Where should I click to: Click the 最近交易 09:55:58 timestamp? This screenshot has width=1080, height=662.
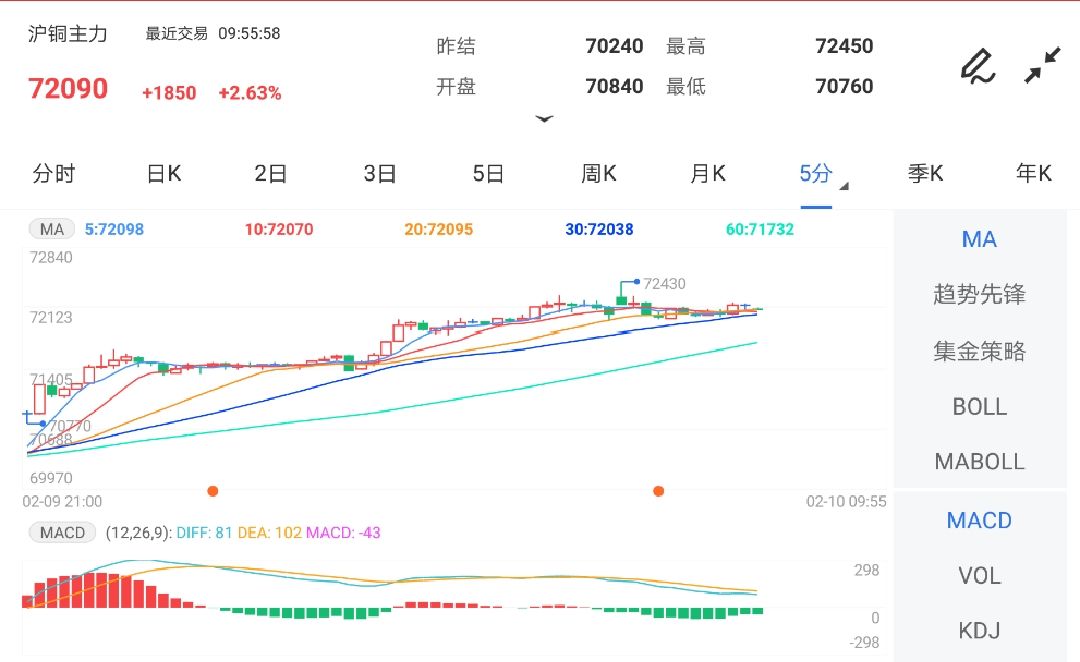coord(213,34)
